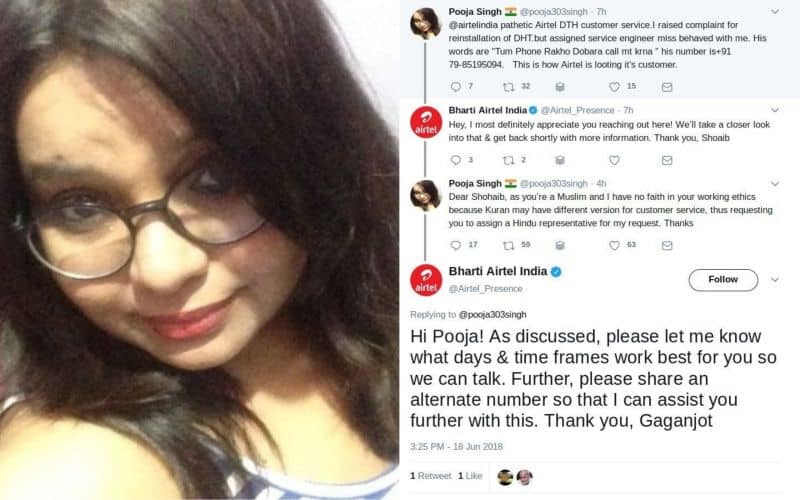Viewport: 800px width, 500px height.
Task: Follow Bharti Airtel India
Action: (723, 280)
